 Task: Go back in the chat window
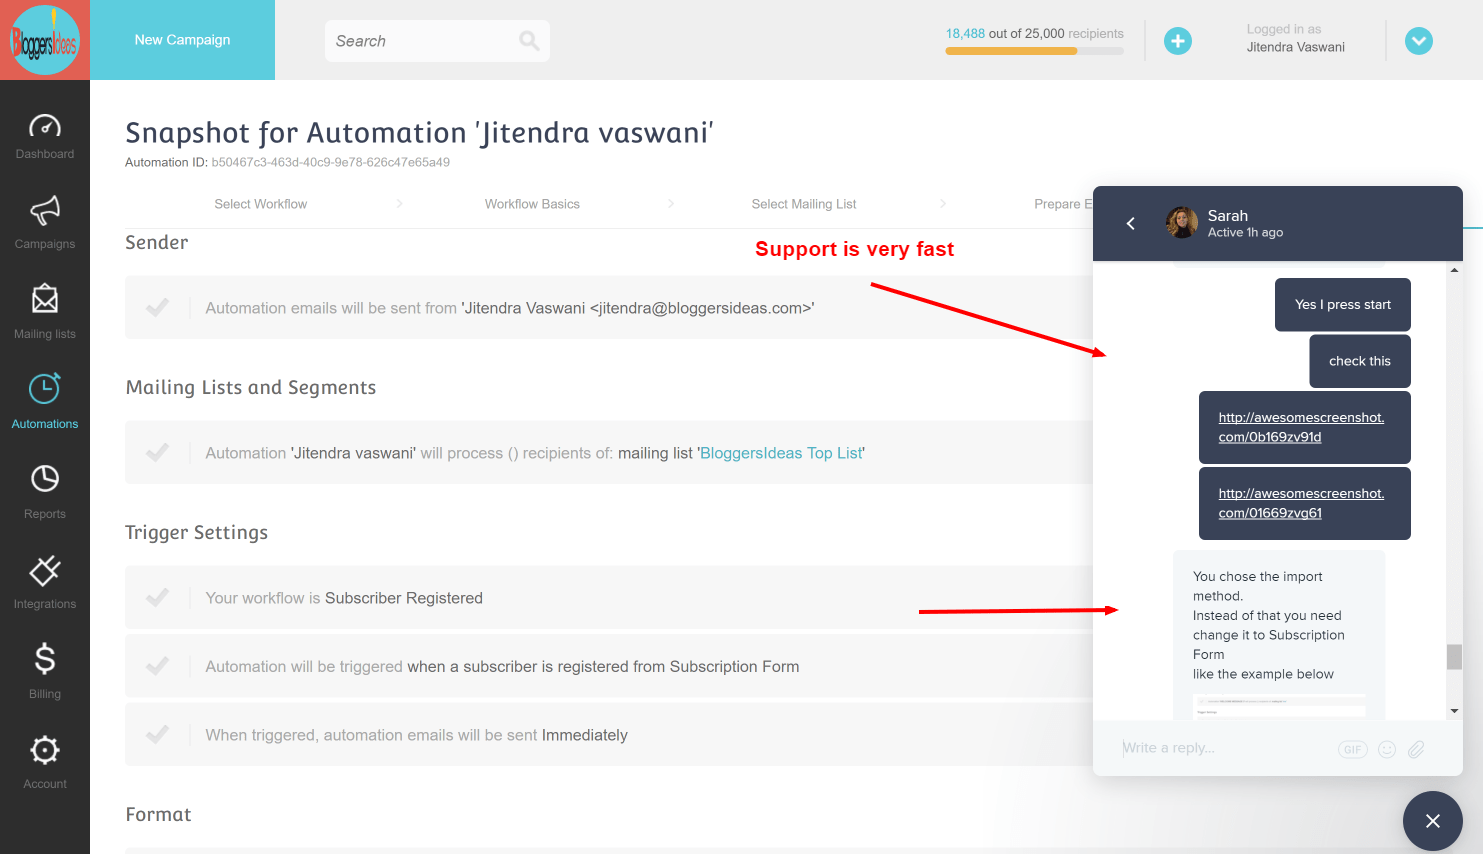tap(1131, 224)
